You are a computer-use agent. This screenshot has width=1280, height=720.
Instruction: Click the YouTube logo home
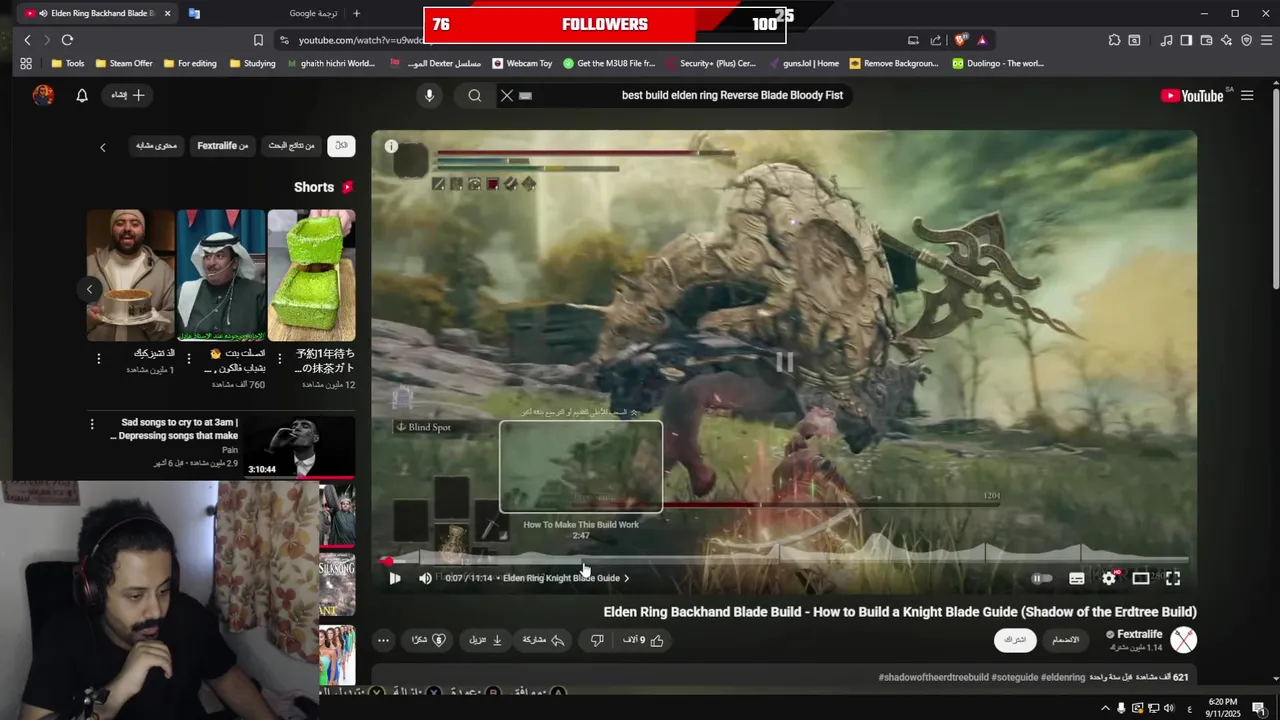[1192, 96]
